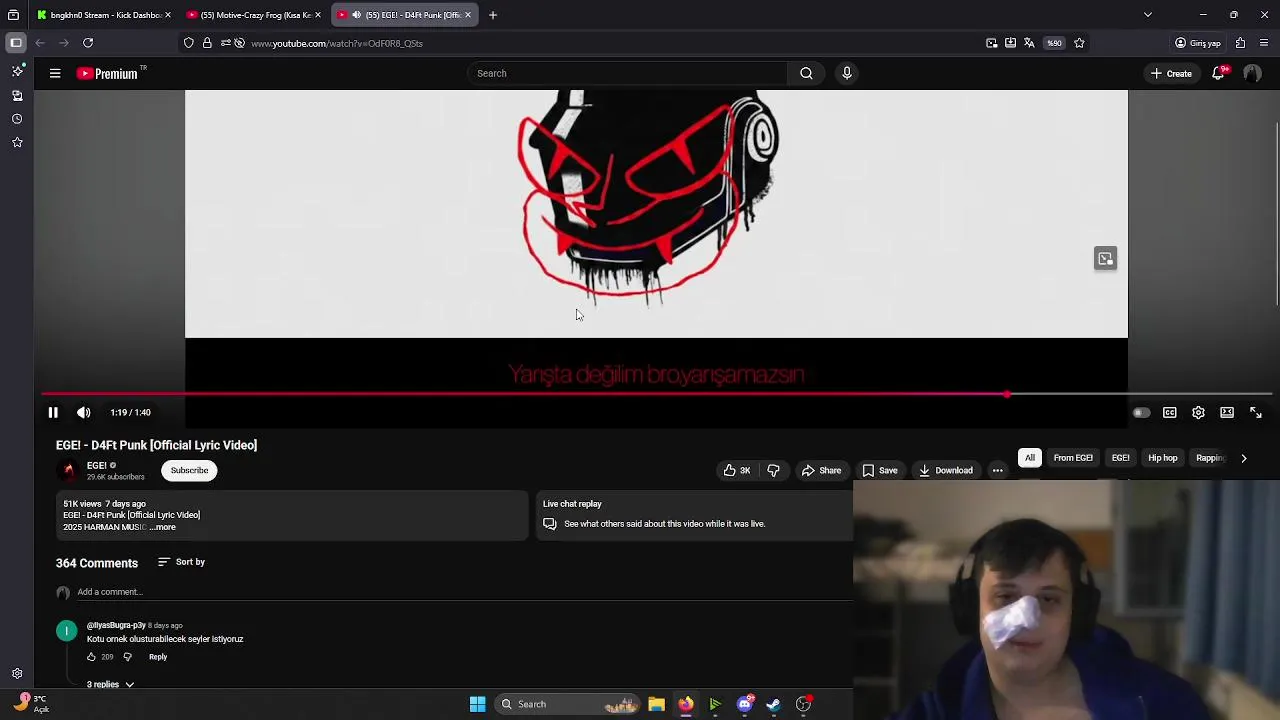Select the Hip hop chip

(x=1162, y=458)
